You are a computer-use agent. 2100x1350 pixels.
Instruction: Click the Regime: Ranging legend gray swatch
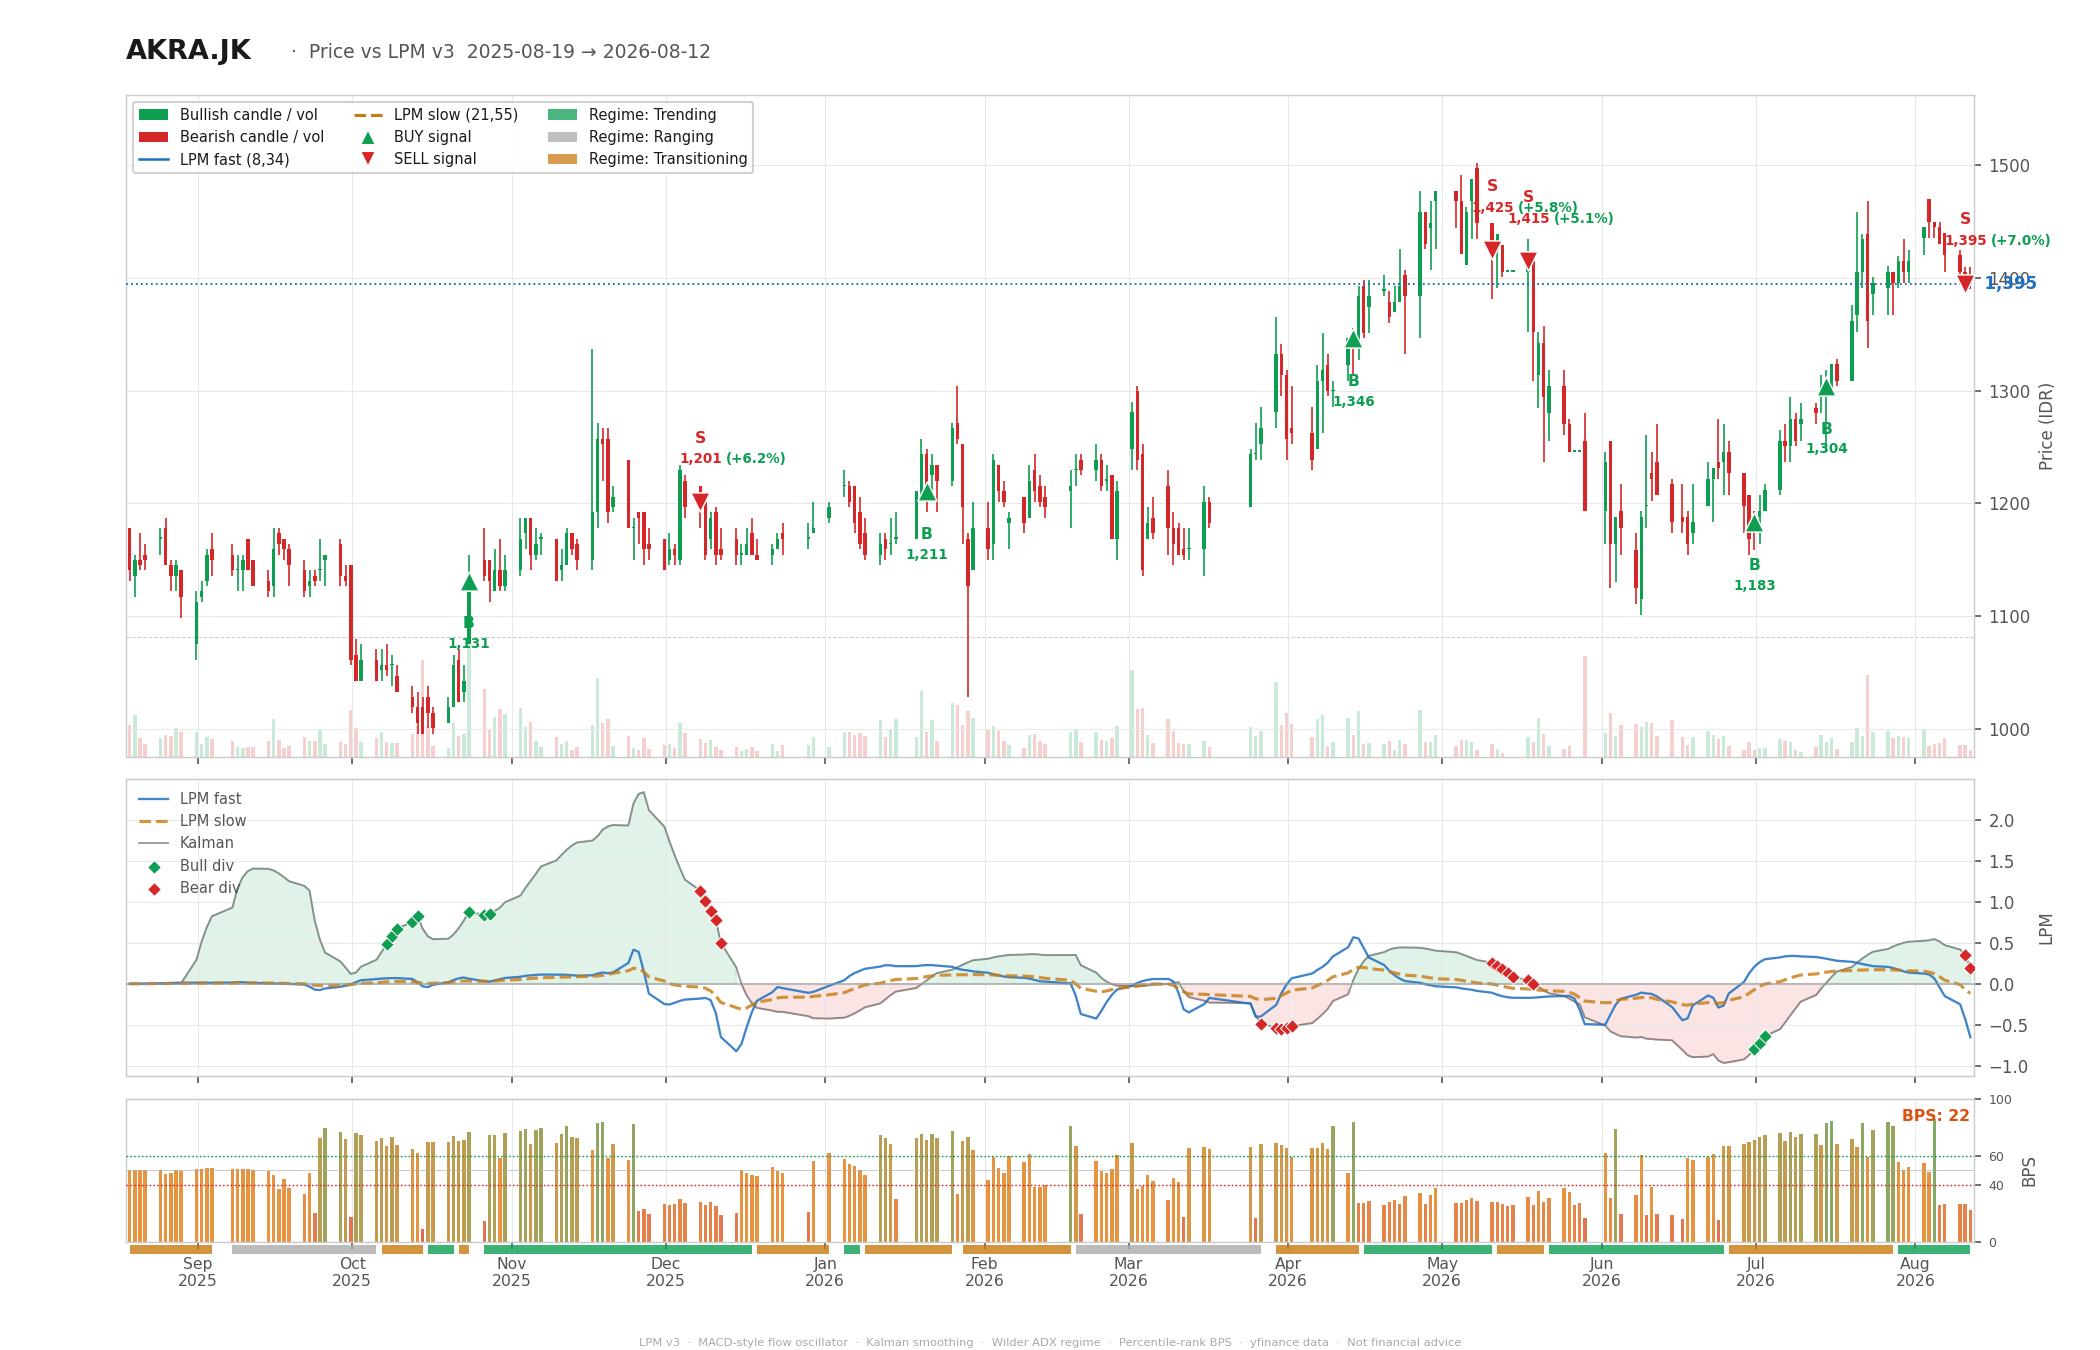563,137
